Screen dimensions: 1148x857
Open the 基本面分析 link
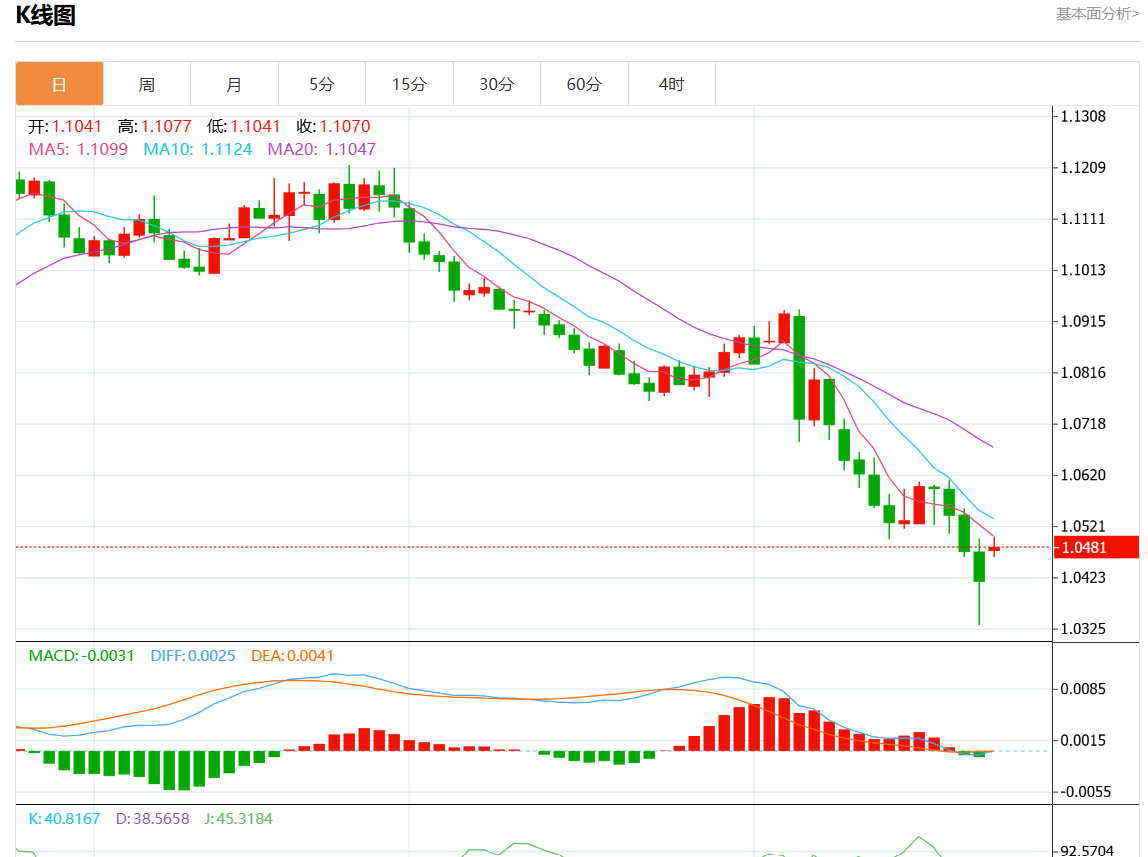(x=1097, y=14)
